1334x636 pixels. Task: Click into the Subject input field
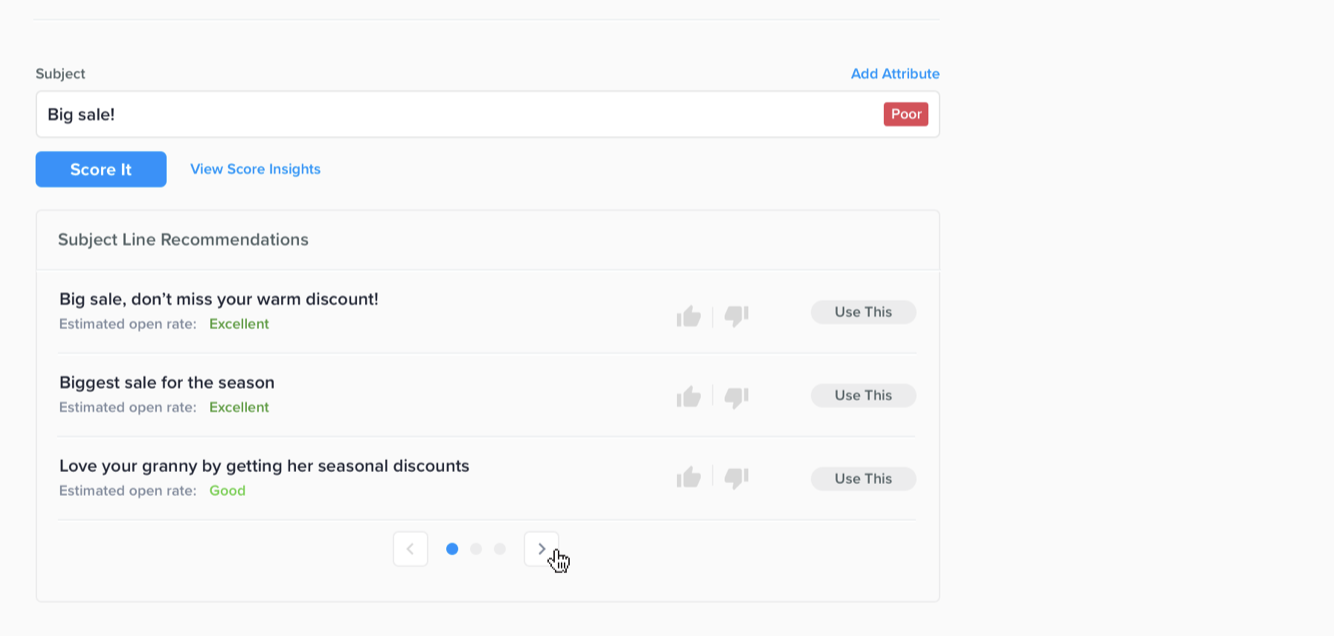(450, 114)
